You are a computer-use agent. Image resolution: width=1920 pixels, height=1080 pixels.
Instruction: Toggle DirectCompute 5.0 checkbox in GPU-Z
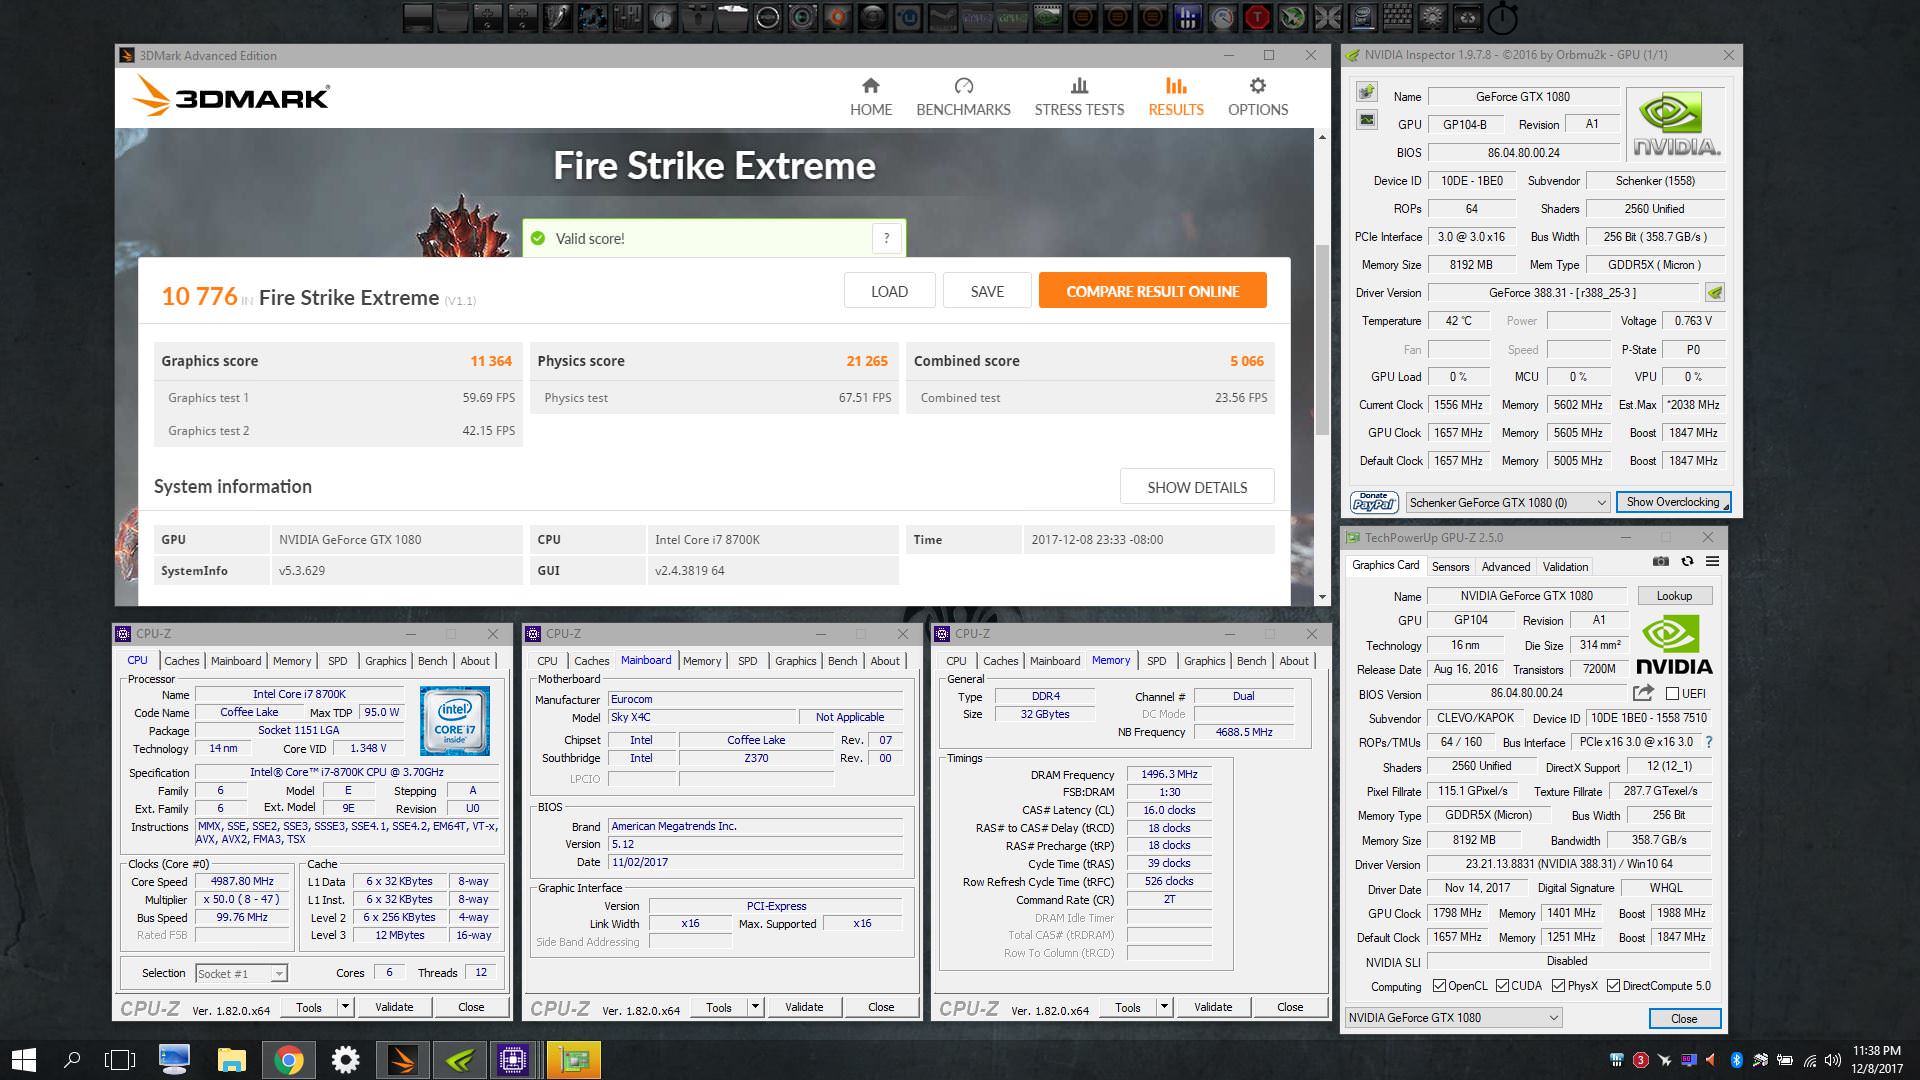[x=1613, y=986]
